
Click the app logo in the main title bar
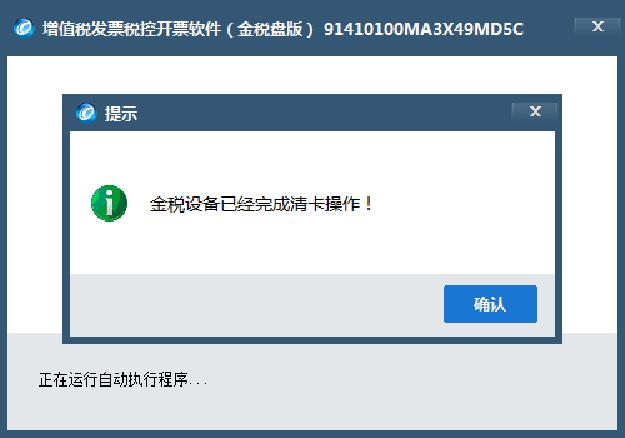(x=23, y=28)
